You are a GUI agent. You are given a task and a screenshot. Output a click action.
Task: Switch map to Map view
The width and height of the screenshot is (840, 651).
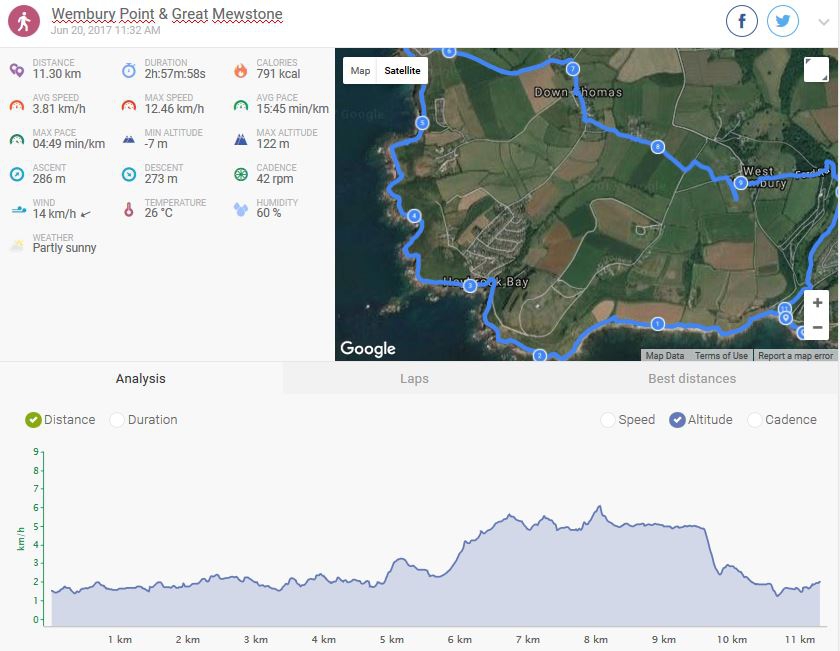click(360, 71)
